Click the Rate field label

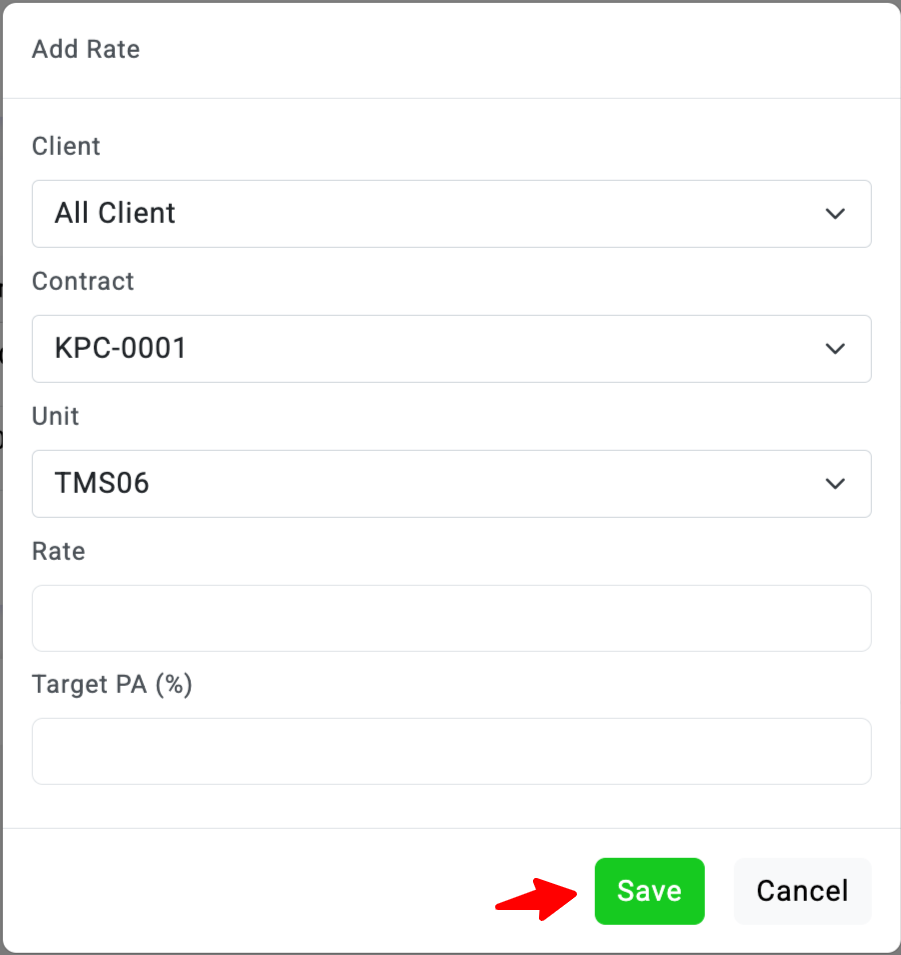click(59, 551)
